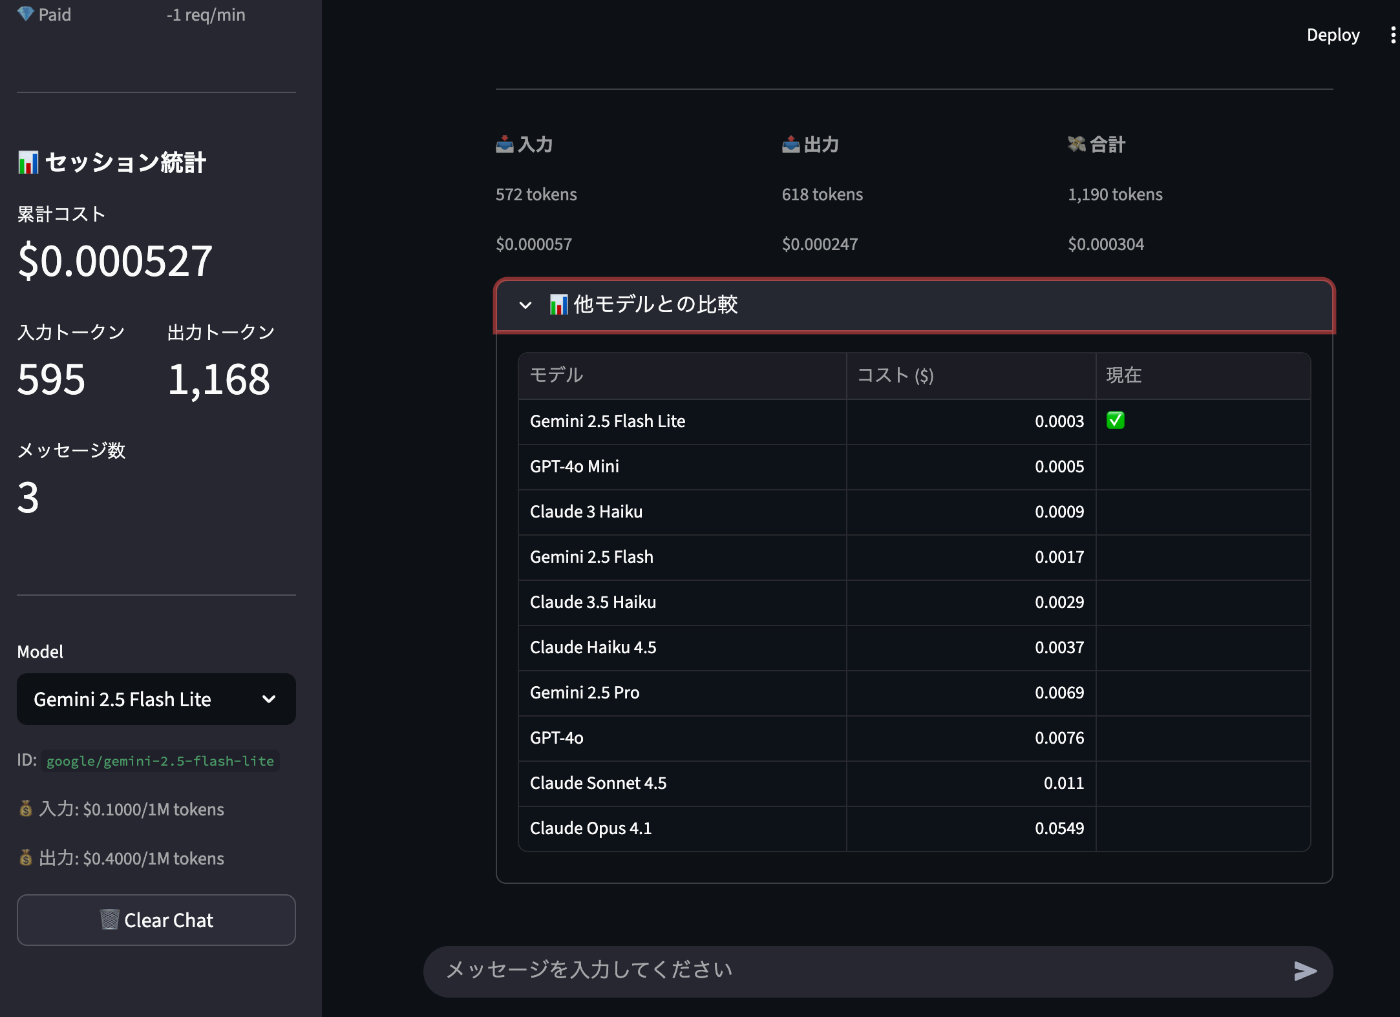Click the 0.0005 cost cell
This screenshot has height=1017, width=1400.
tap(971, 467)
